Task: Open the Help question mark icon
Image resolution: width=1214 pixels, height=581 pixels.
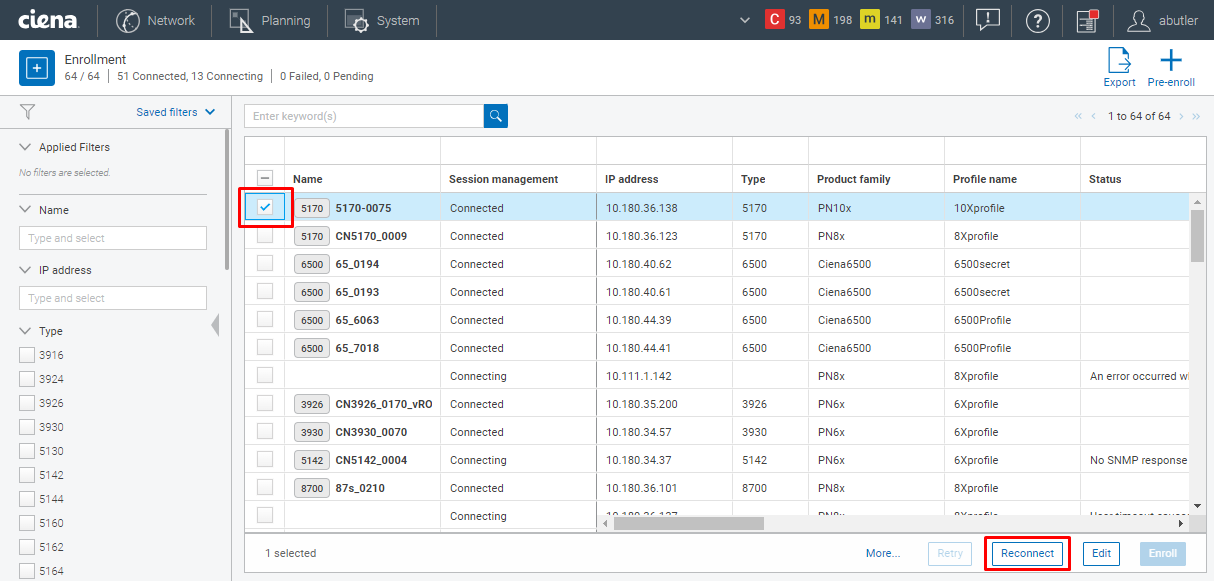Action: 1037,20
